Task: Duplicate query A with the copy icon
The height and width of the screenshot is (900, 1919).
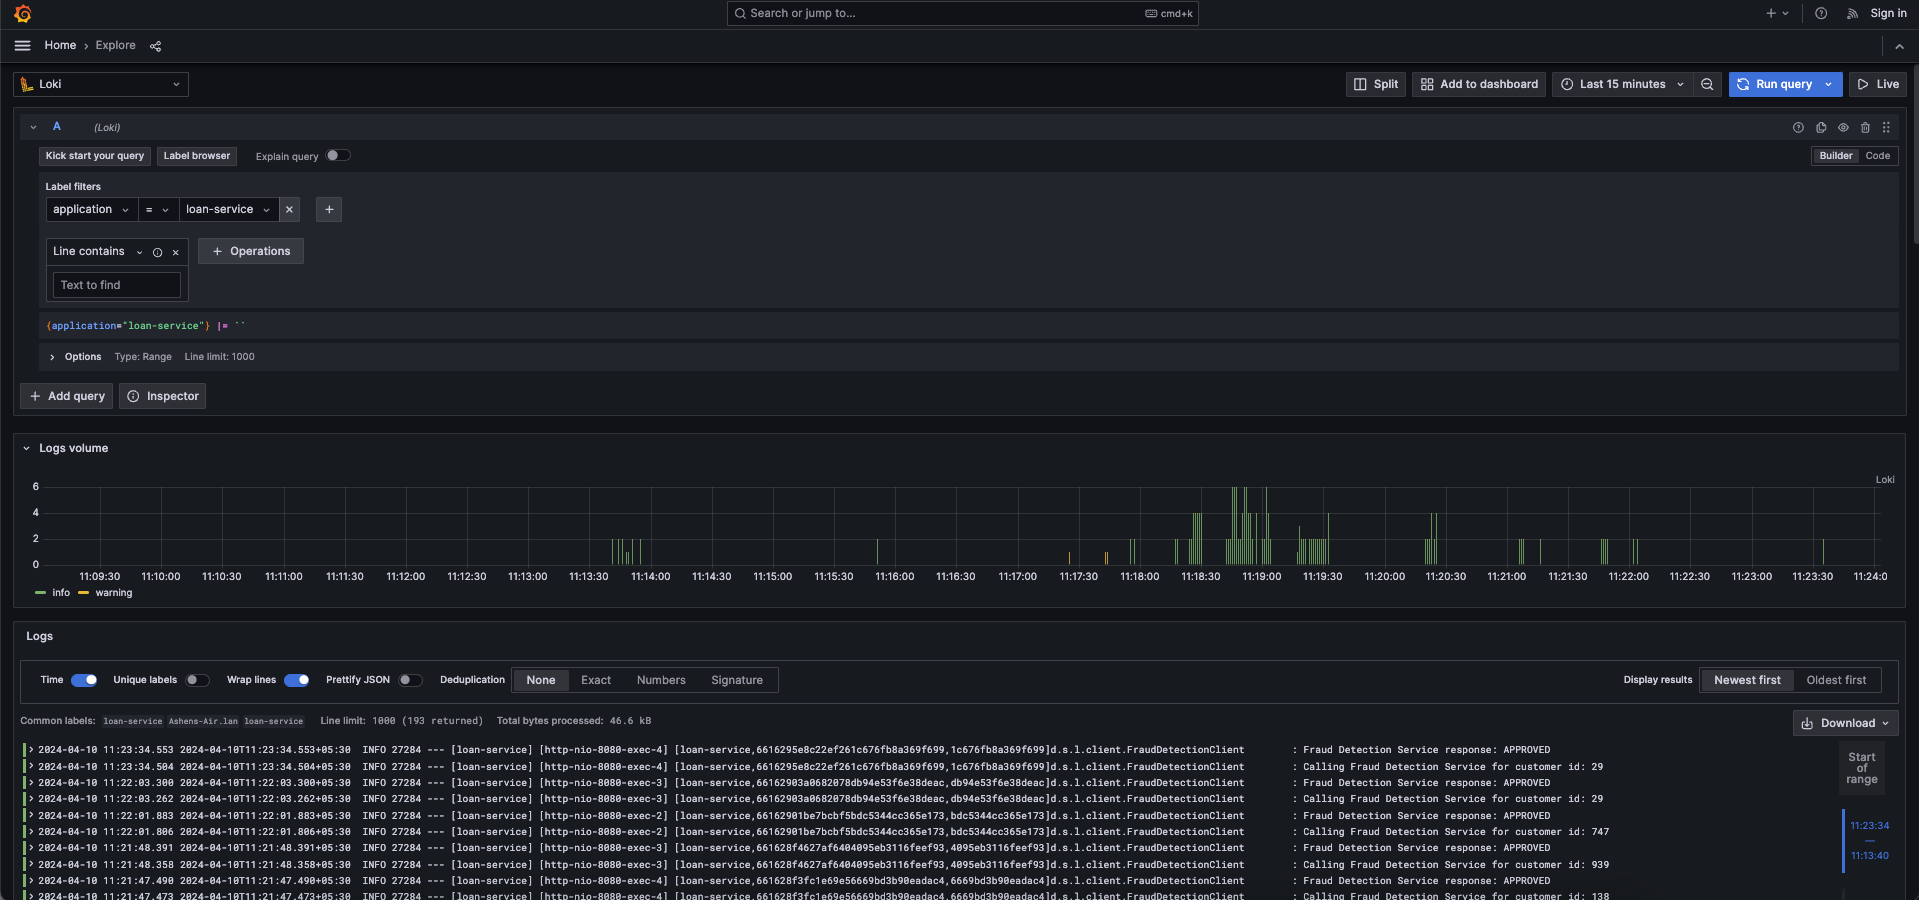Action: click(1821, 127)
